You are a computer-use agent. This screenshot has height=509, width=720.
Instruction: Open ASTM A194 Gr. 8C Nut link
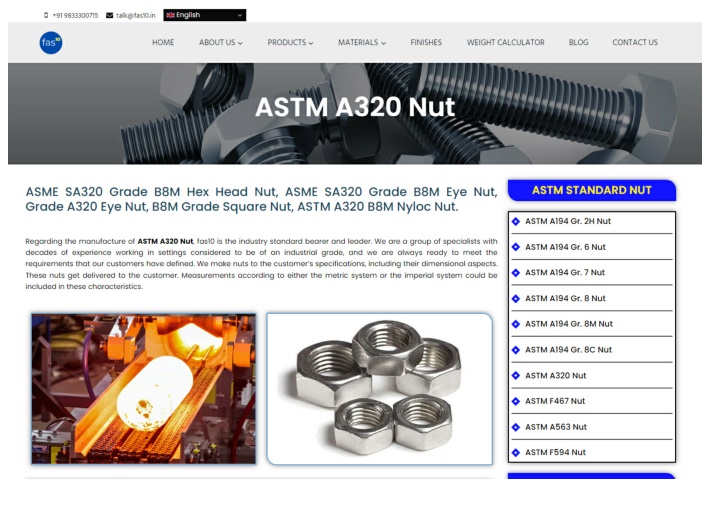pos(568,350)
